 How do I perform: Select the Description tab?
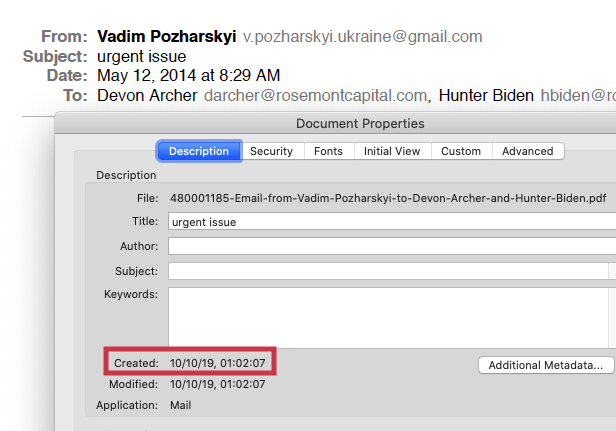[x=199, y=151]
